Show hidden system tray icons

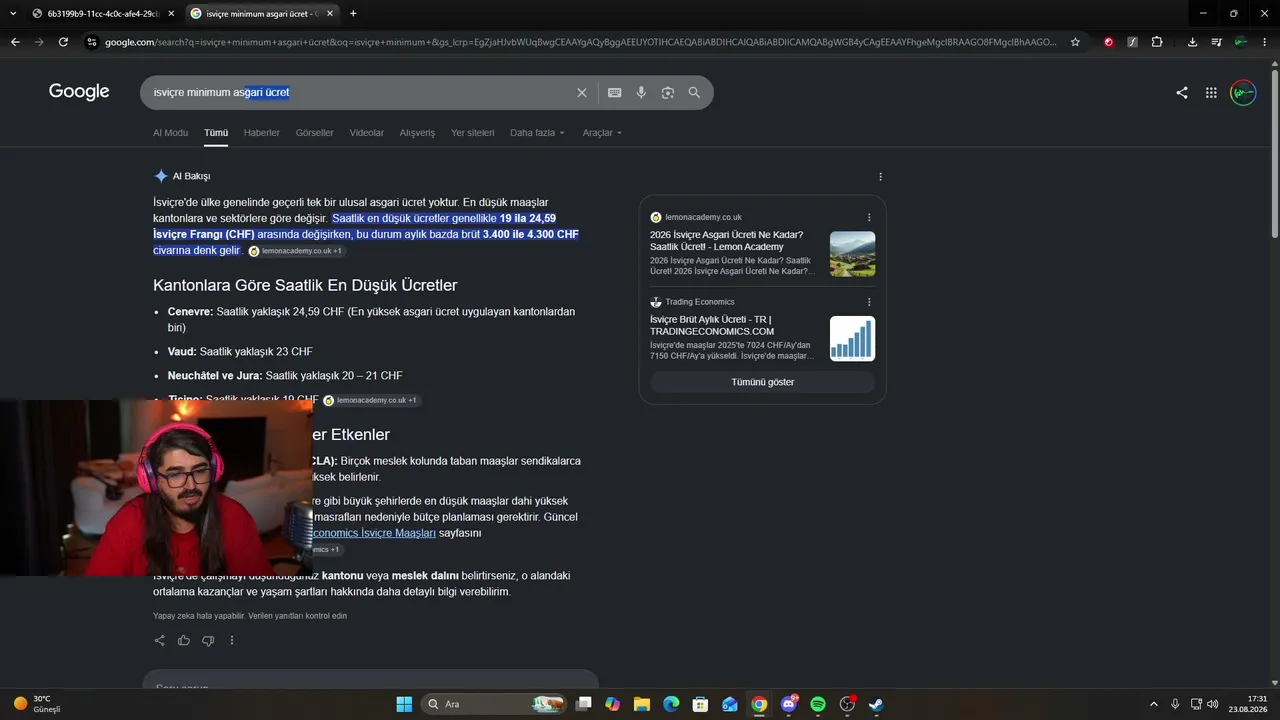[1153, 704]
